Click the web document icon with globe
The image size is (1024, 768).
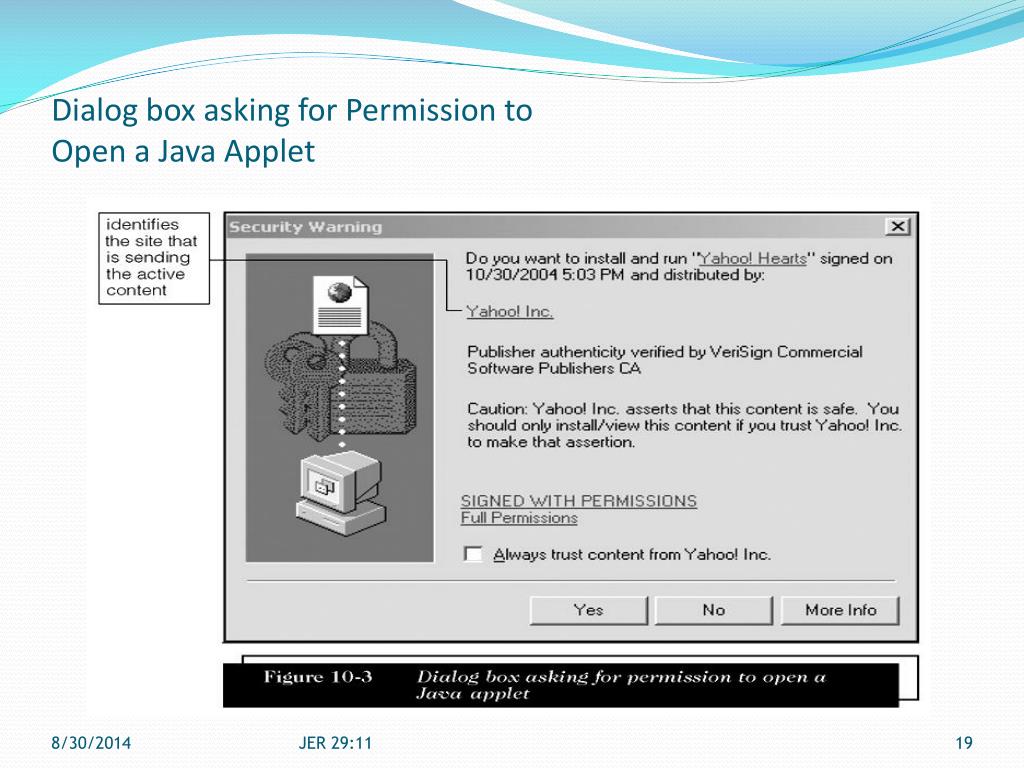coord(340,305)
